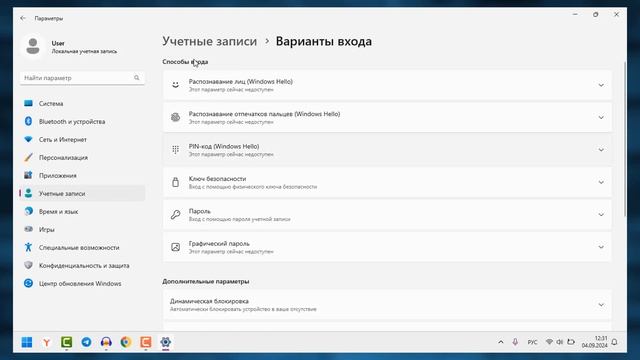Open Telegram from taskbar
This screenshot has width=640, height=360.
point(86,342)
